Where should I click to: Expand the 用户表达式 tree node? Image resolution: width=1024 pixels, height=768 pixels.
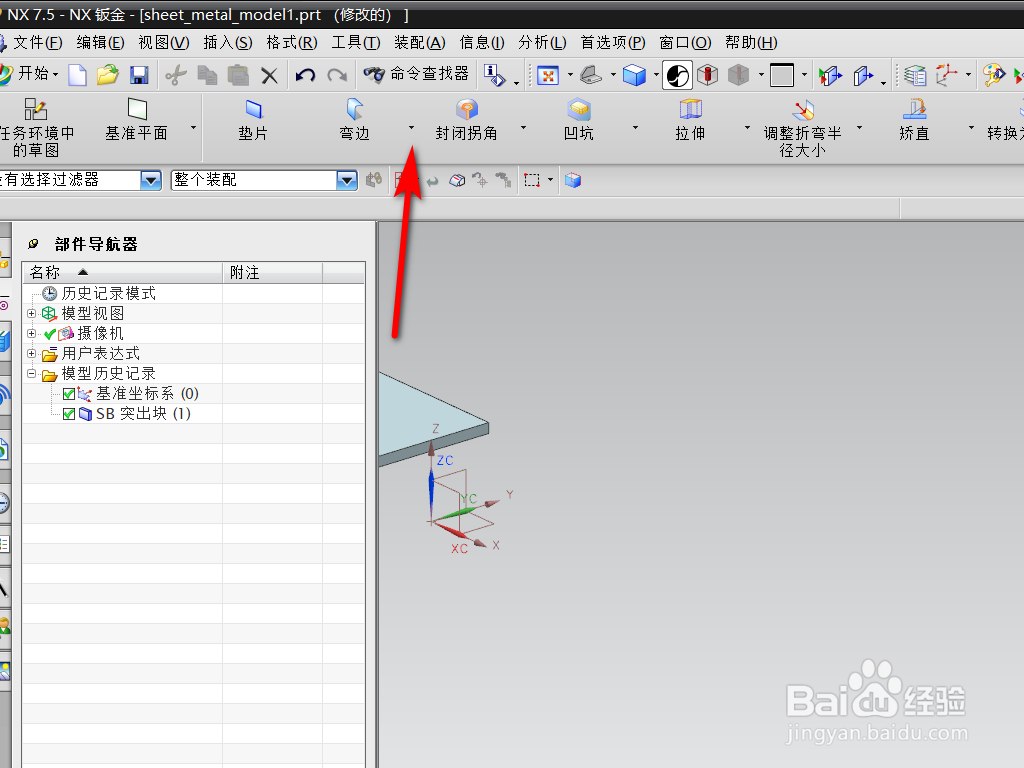31,353
